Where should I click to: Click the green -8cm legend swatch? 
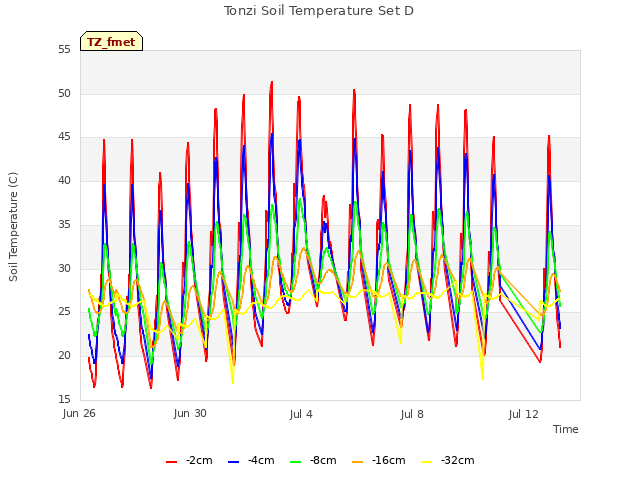click(x=296, y=462)
